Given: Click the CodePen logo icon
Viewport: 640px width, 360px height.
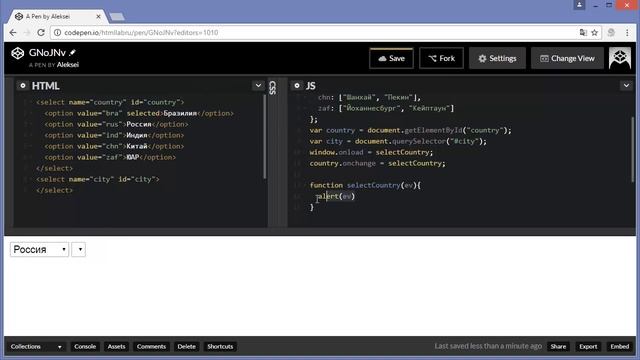Looking at the screenshot, I should 18,53.
